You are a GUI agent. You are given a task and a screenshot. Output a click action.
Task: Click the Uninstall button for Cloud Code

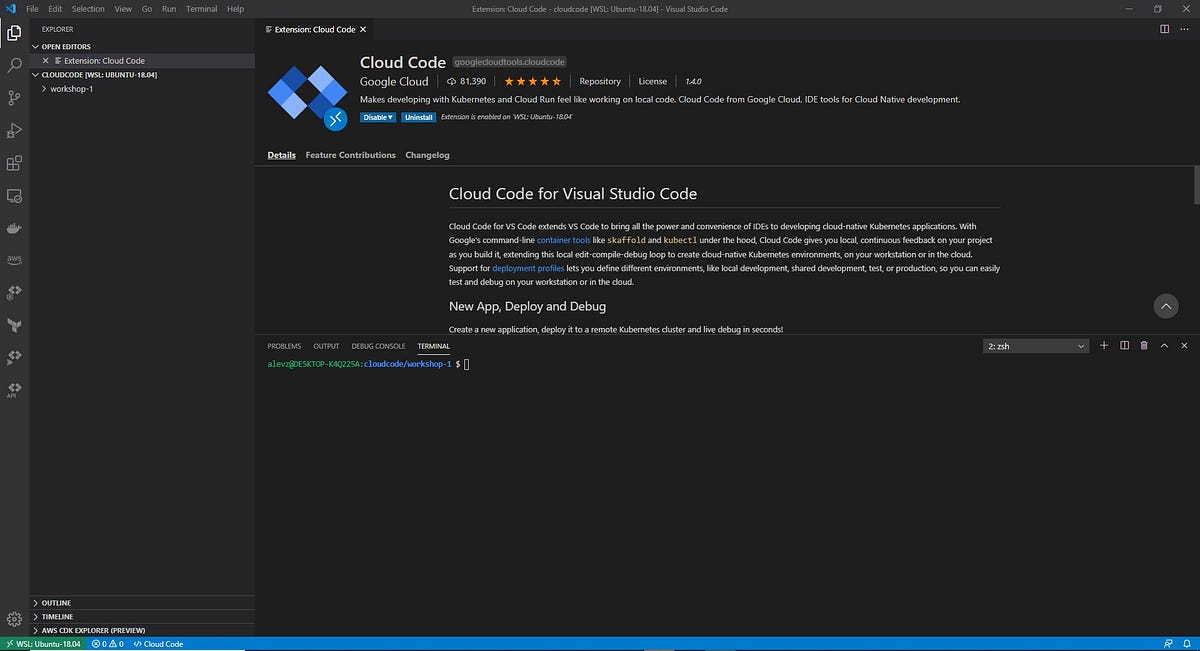pos(419,117)
